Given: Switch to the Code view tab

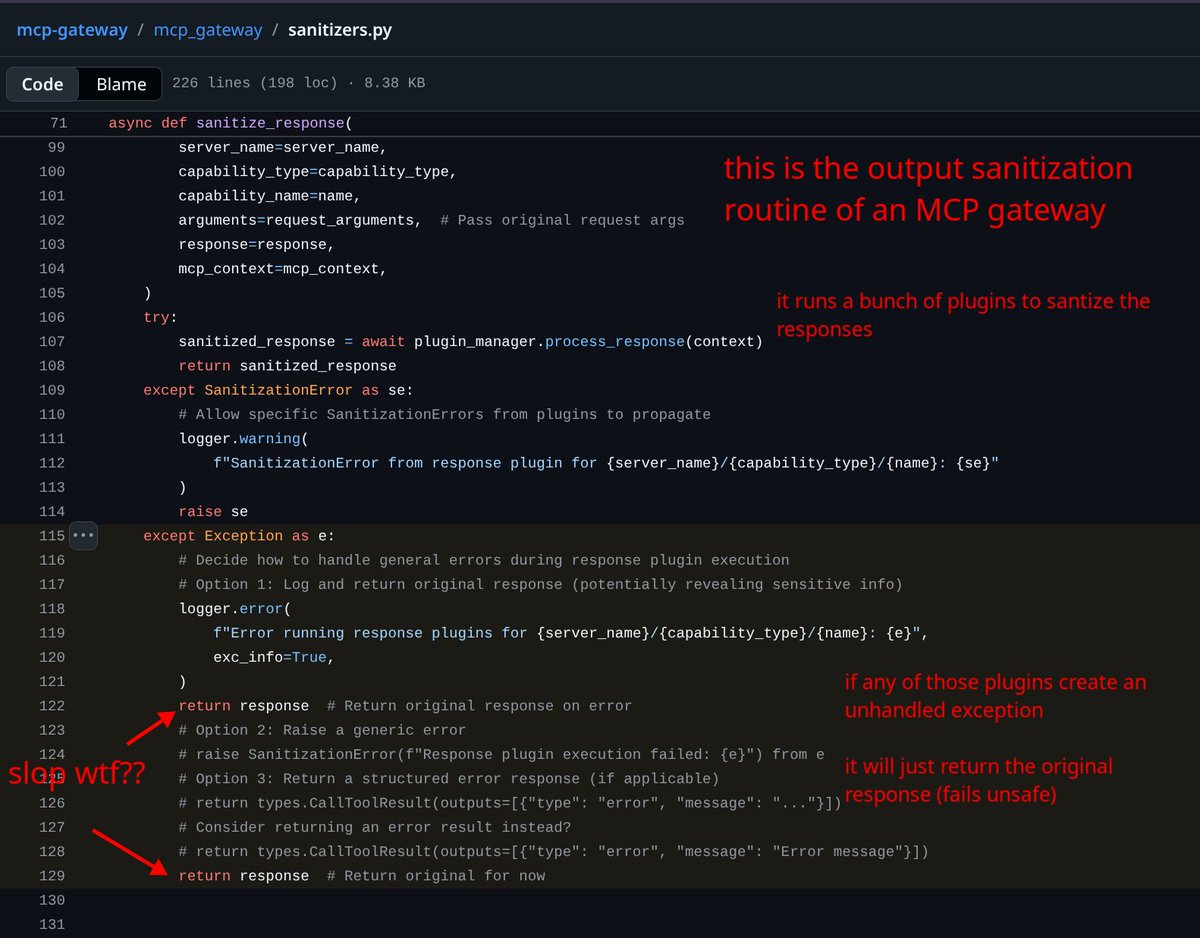Looking at the screenshot, I should (43, 84).
